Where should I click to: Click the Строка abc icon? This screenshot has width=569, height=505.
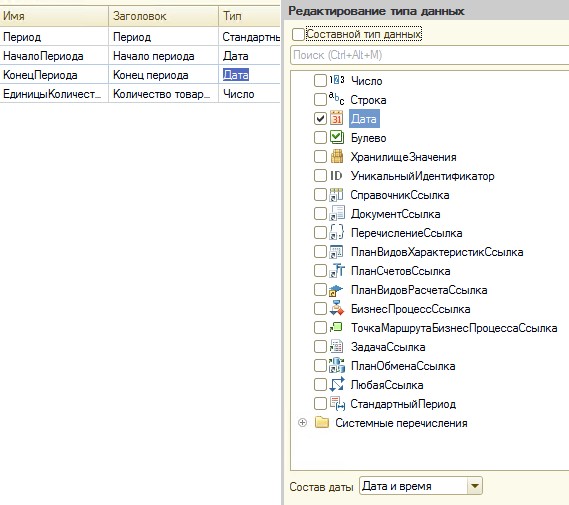click(336, 99)
